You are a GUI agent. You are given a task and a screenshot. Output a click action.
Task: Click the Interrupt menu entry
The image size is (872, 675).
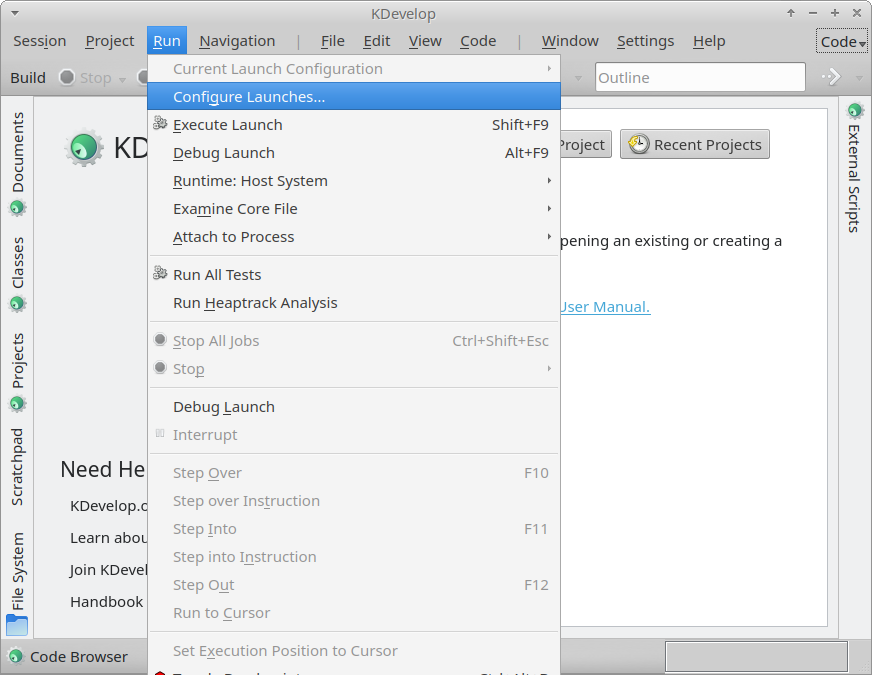[x=354, y=435]
